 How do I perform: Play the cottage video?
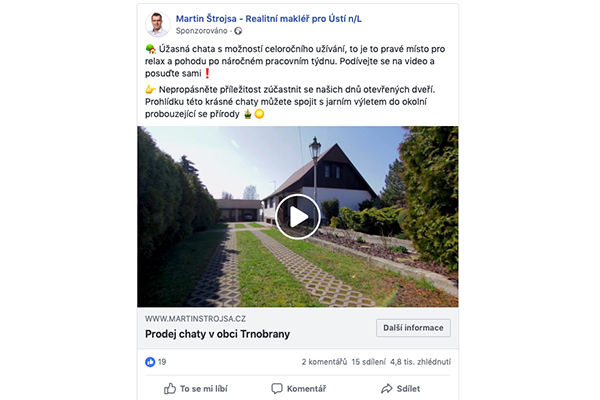click(298, 217)
